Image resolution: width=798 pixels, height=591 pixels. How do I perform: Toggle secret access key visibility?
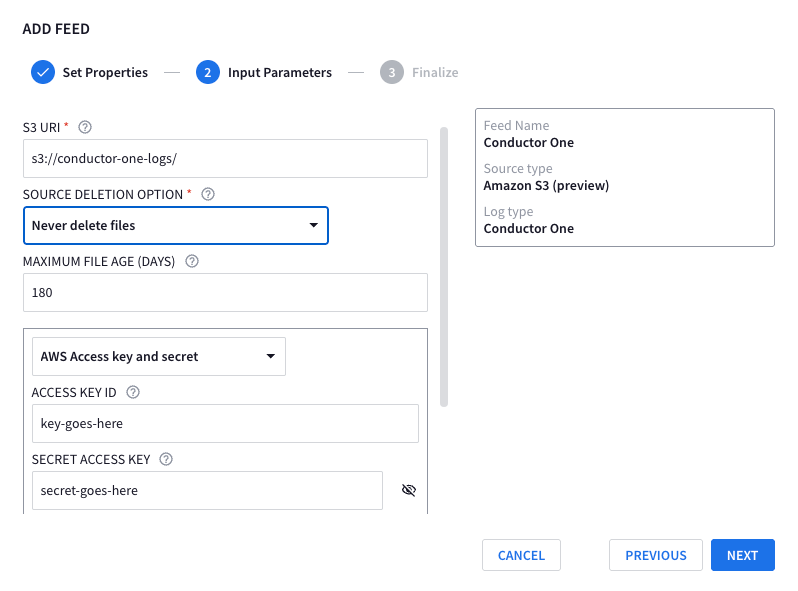pos(408,490)
